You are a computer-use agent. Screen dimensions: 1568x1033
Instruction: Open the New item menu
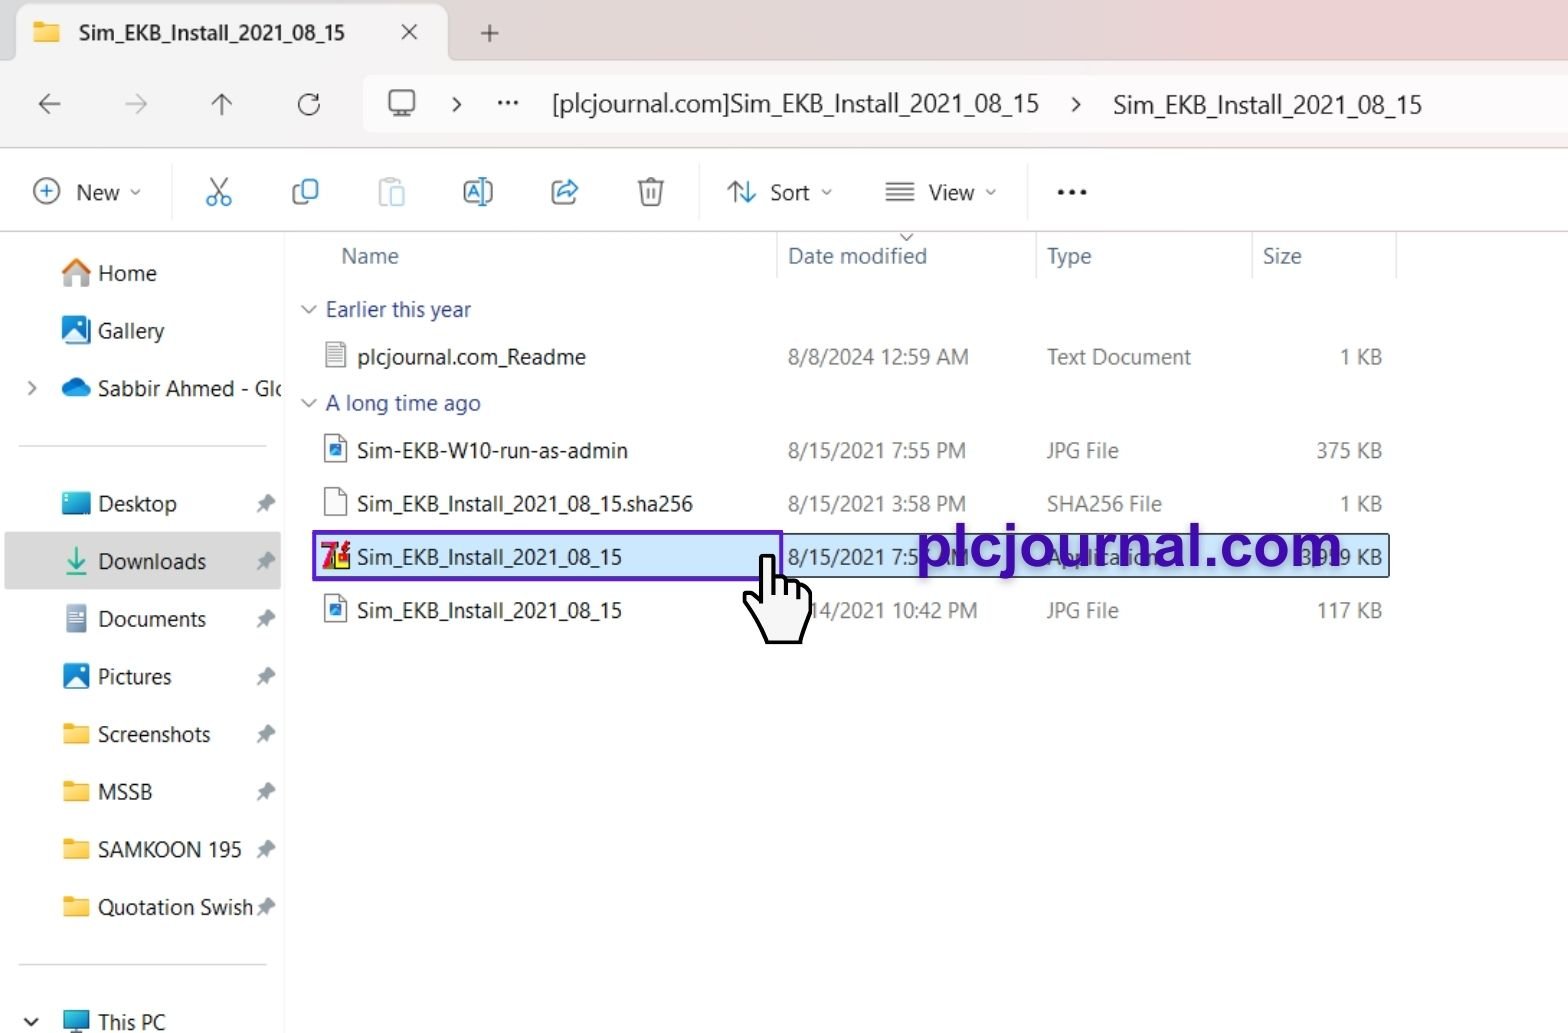[87, 192]
